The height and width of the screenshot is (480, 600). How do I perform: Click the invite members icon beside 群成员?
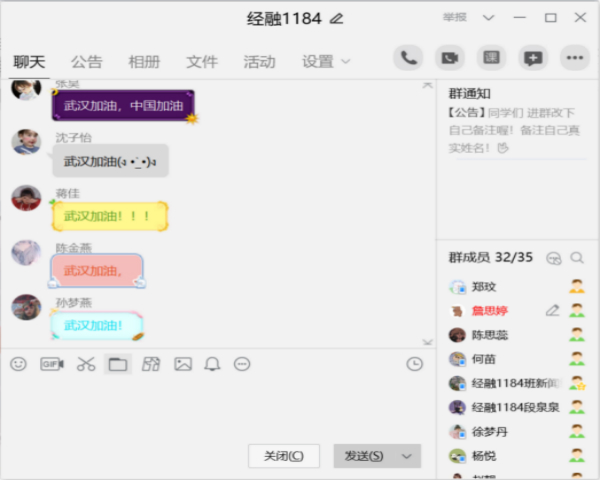554,258
